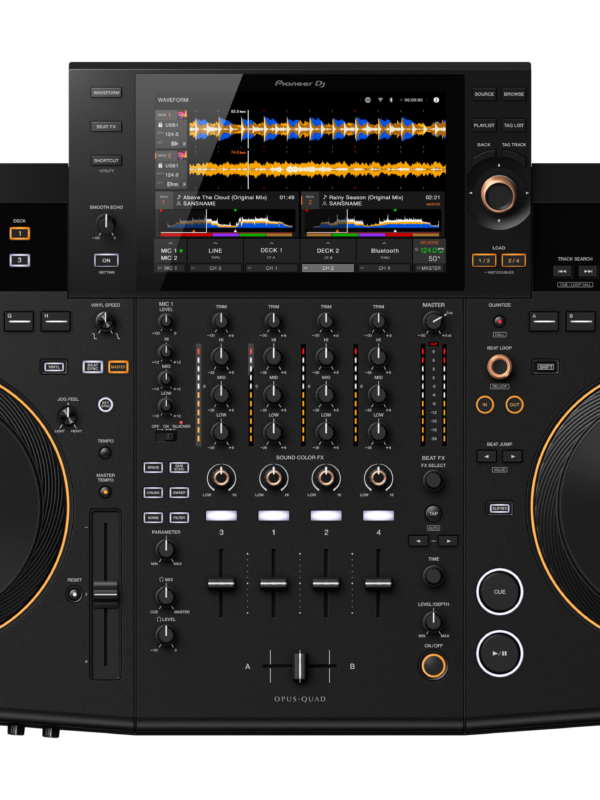The width and height of the screenshot is (600, 800).
Task: Toggle the SLIP REV button
Action: [499, 508]
